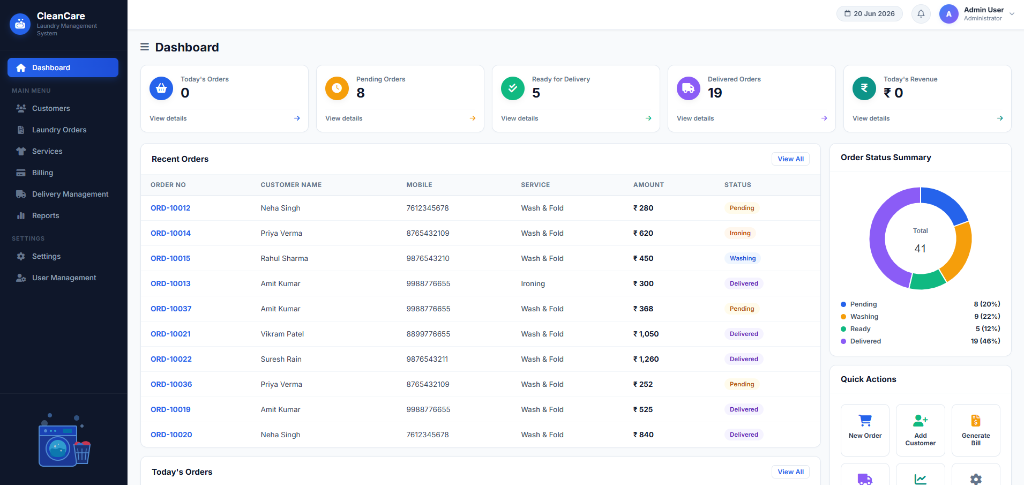Click the Admin User avatar
Image resolution: width=1024 pixels, height=485 pixels.
(949, 14)
